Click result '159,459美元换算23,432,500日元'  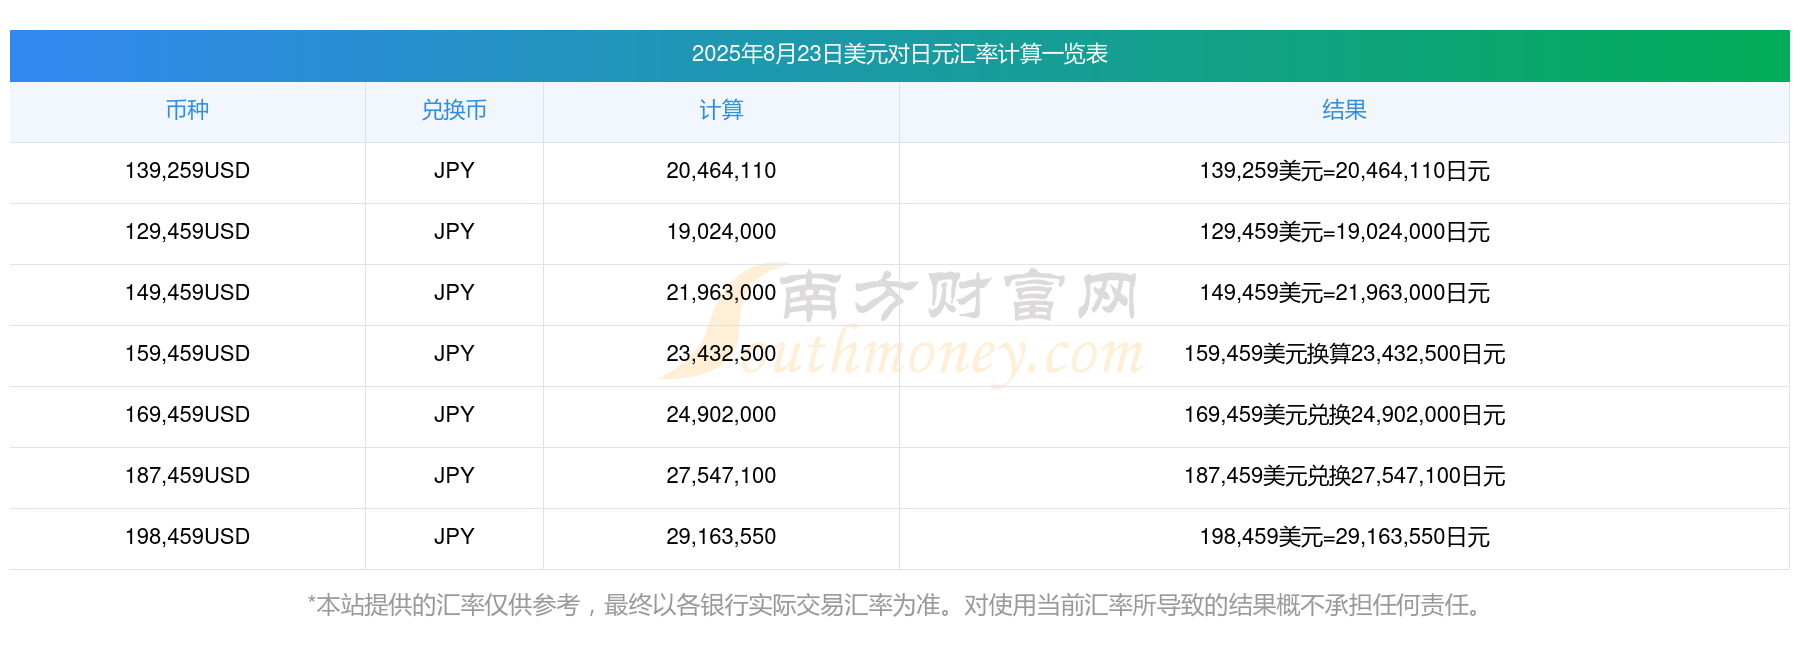(1344, 354)
